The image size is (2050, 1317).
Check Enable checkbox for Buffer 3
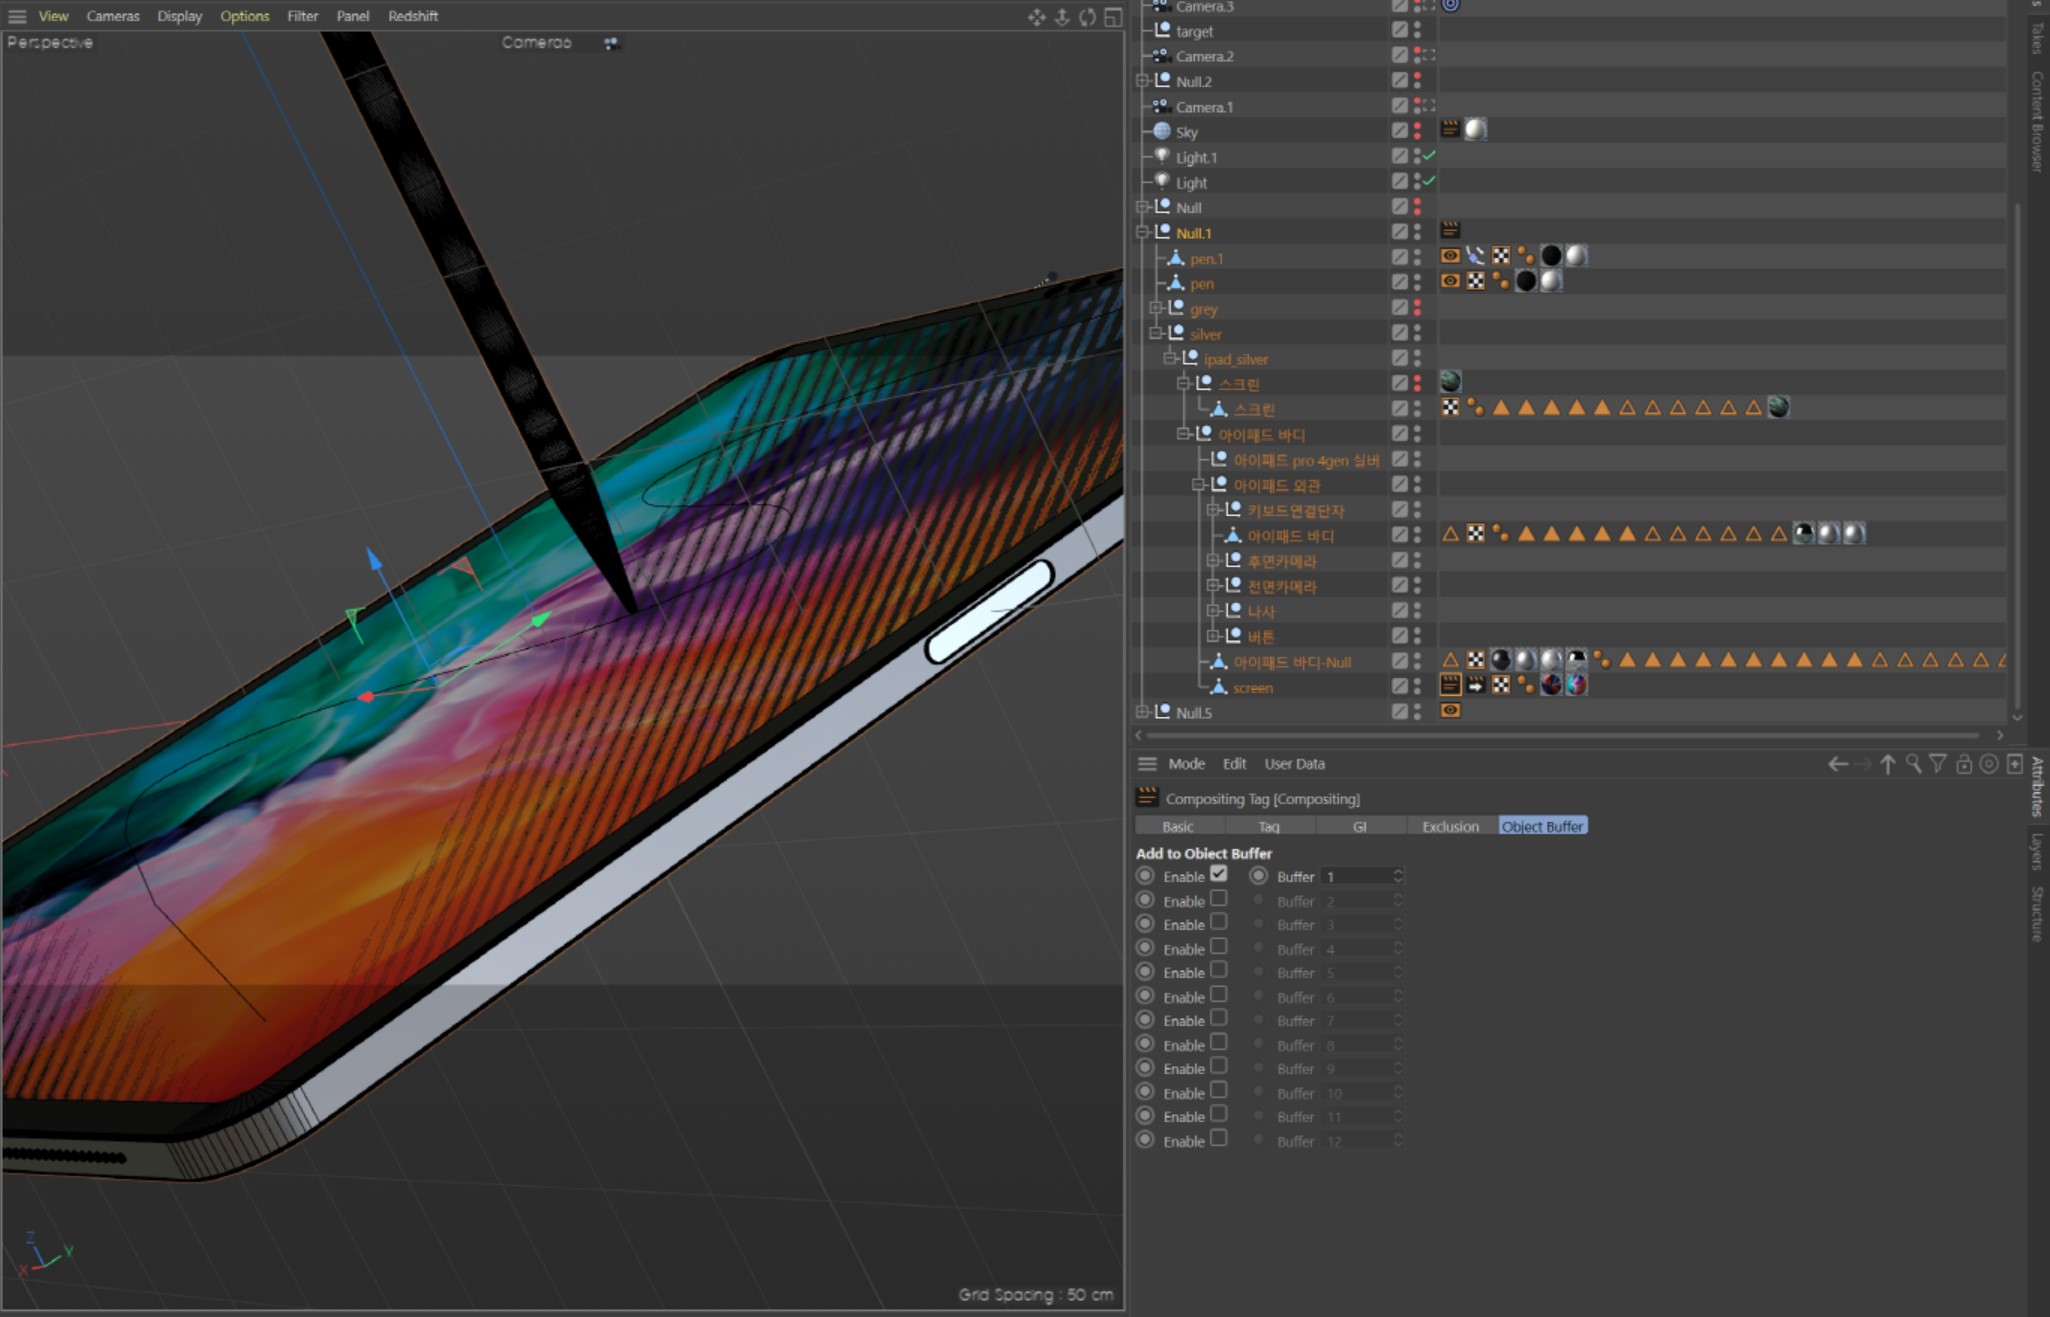[1218, 923]
